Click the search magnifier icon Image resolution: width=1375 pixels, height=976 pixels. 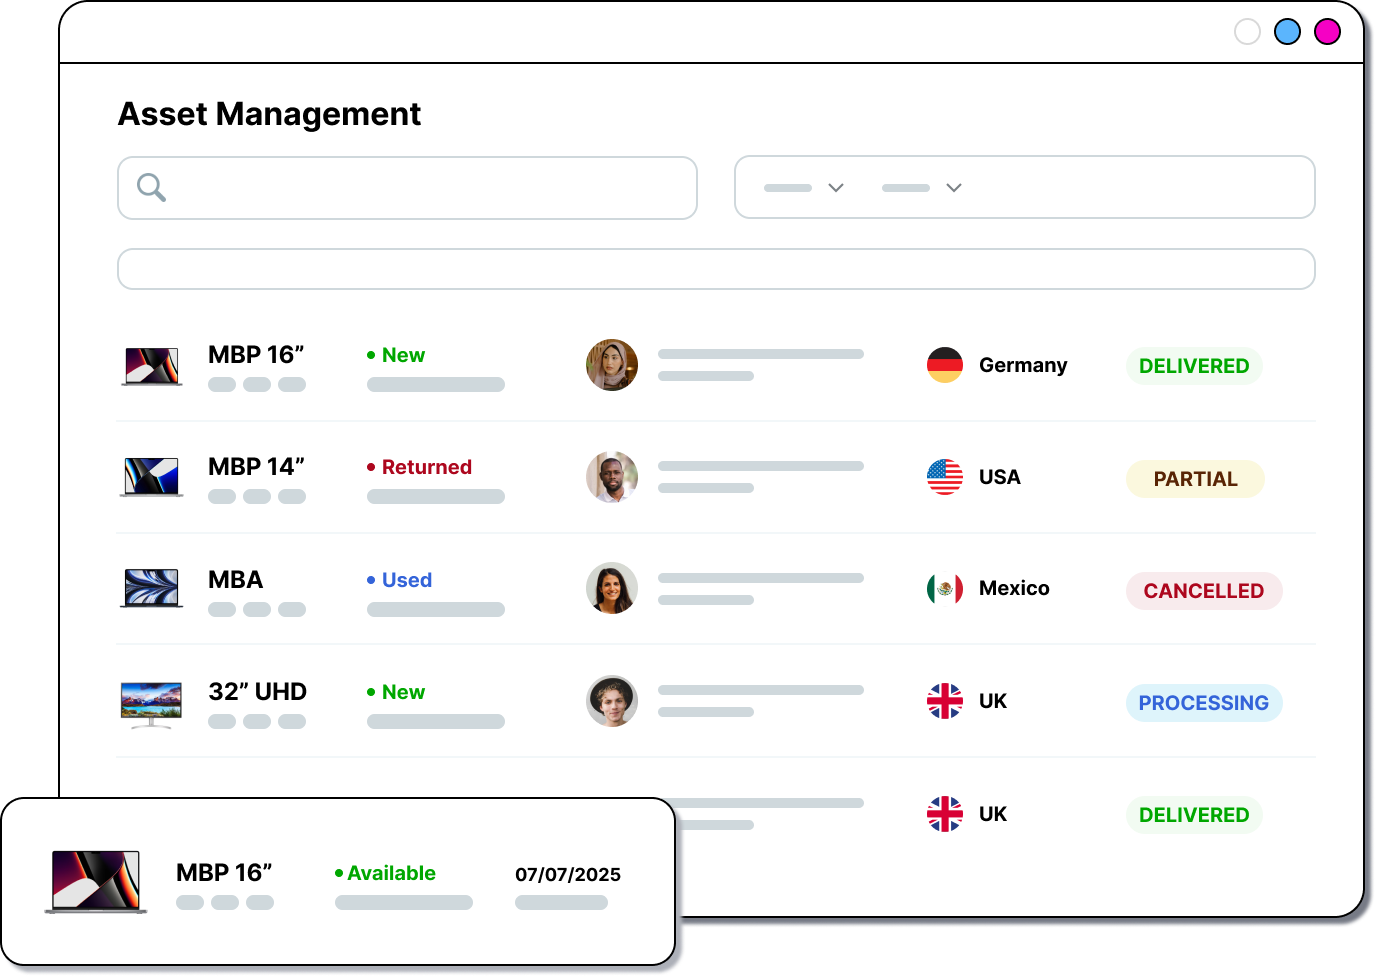pyautogui.click(x=151, y=187)
